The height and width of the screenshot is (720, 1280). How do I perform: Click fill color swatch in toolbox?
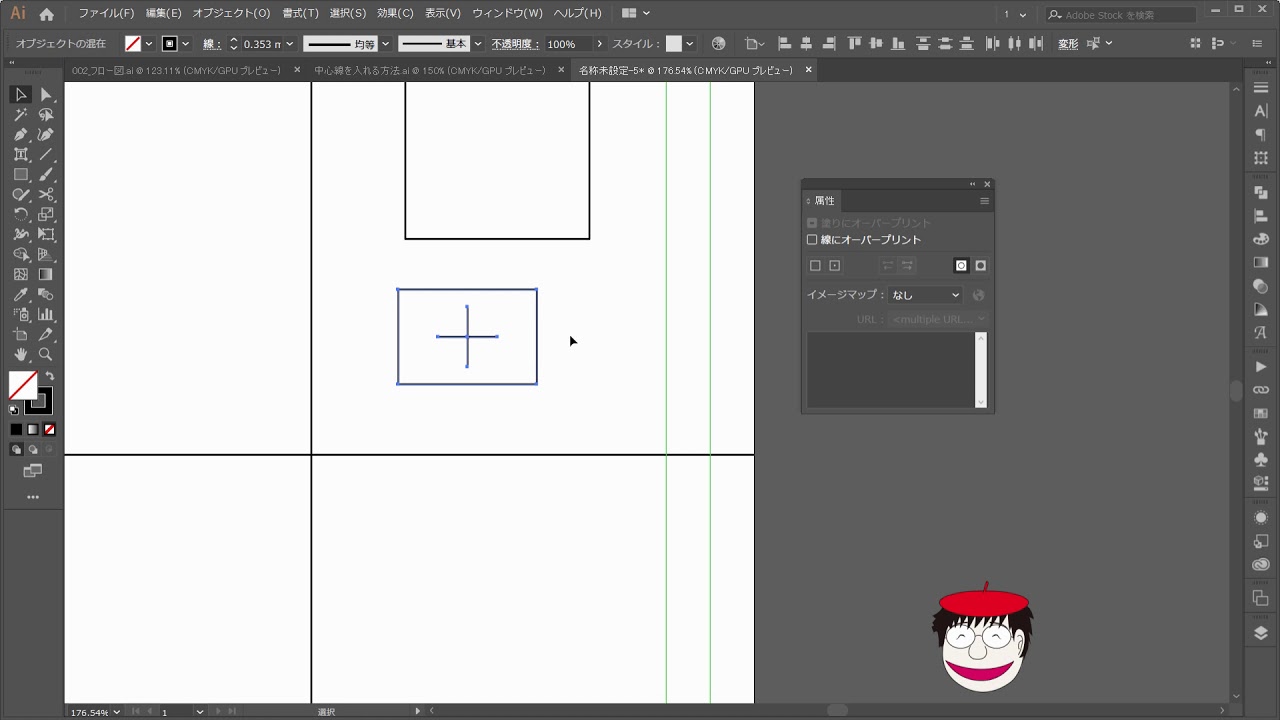23,385
